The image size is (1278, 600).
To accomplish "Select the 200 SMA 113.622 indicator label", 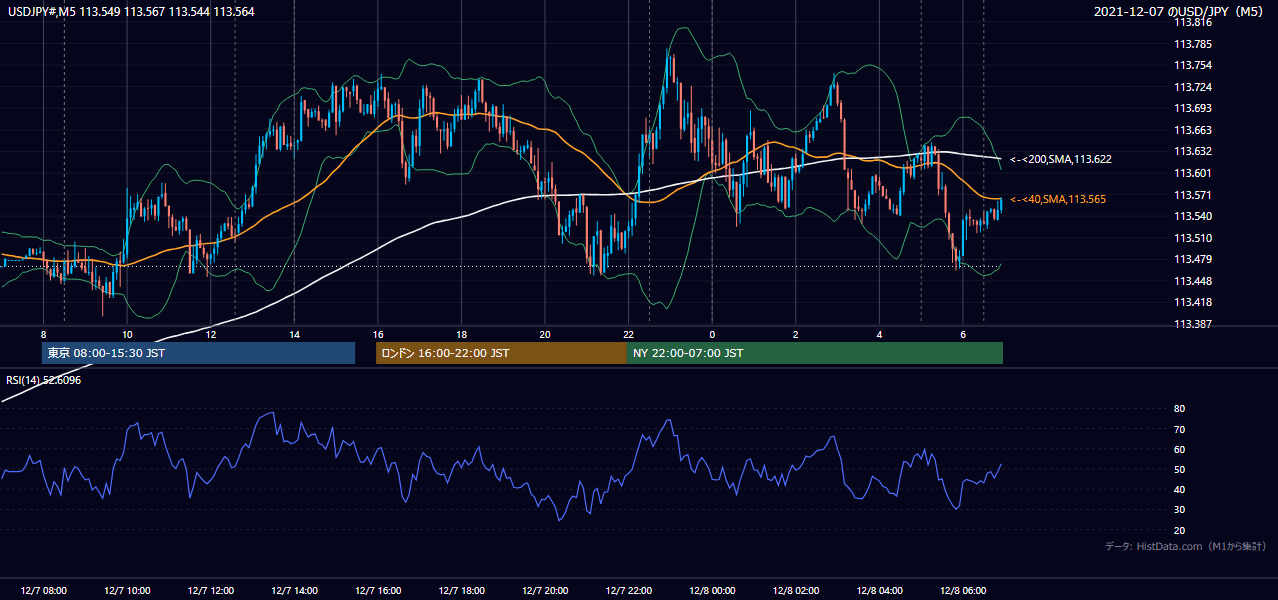I will click(x=1061, y=159).
